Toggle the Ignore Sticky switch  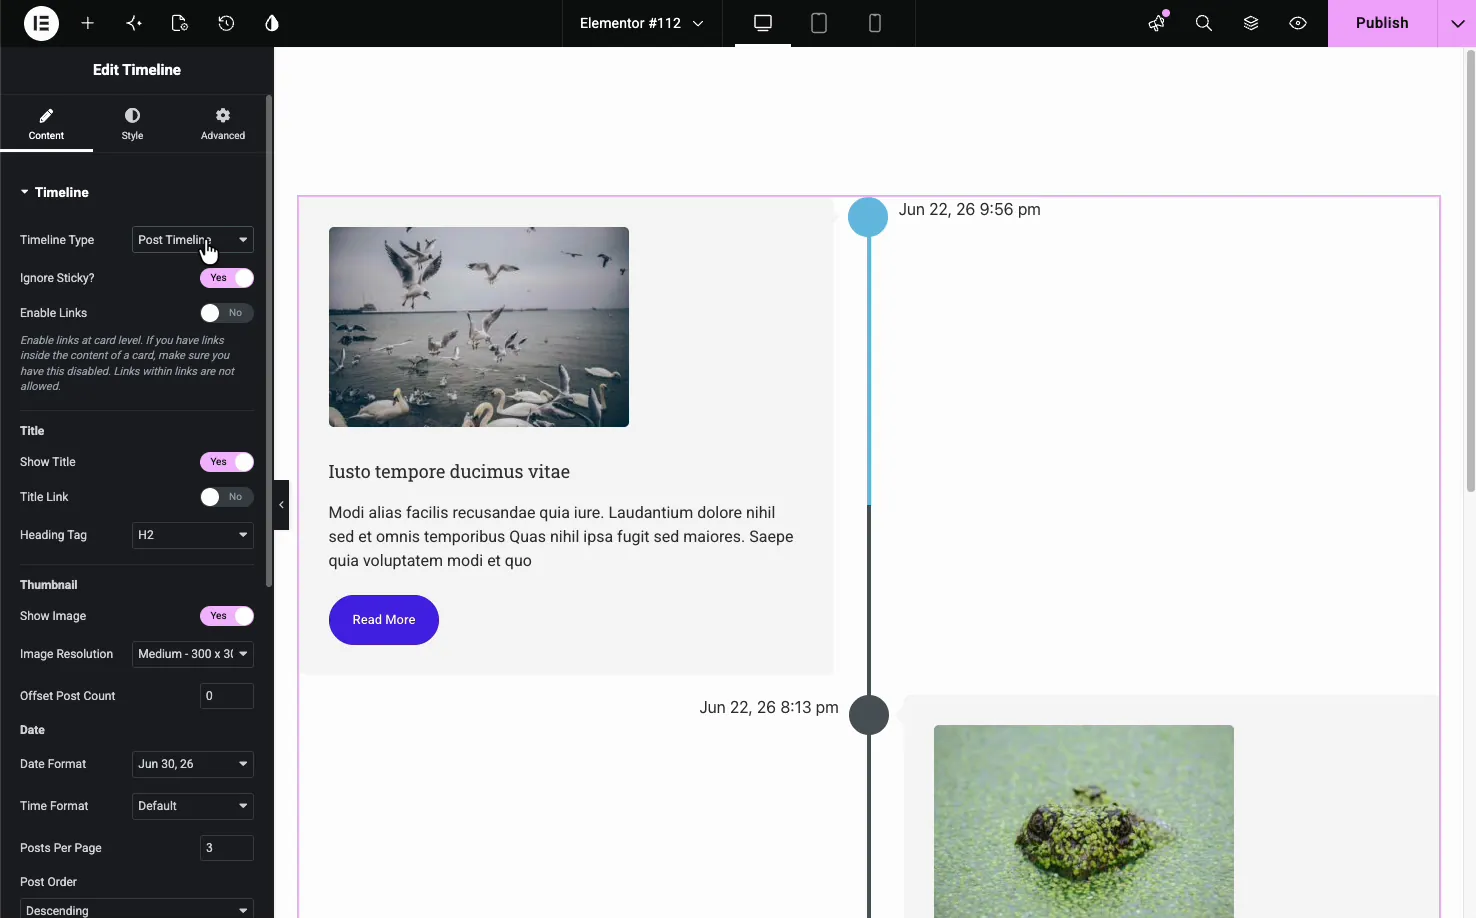click(x=227, y=278)
